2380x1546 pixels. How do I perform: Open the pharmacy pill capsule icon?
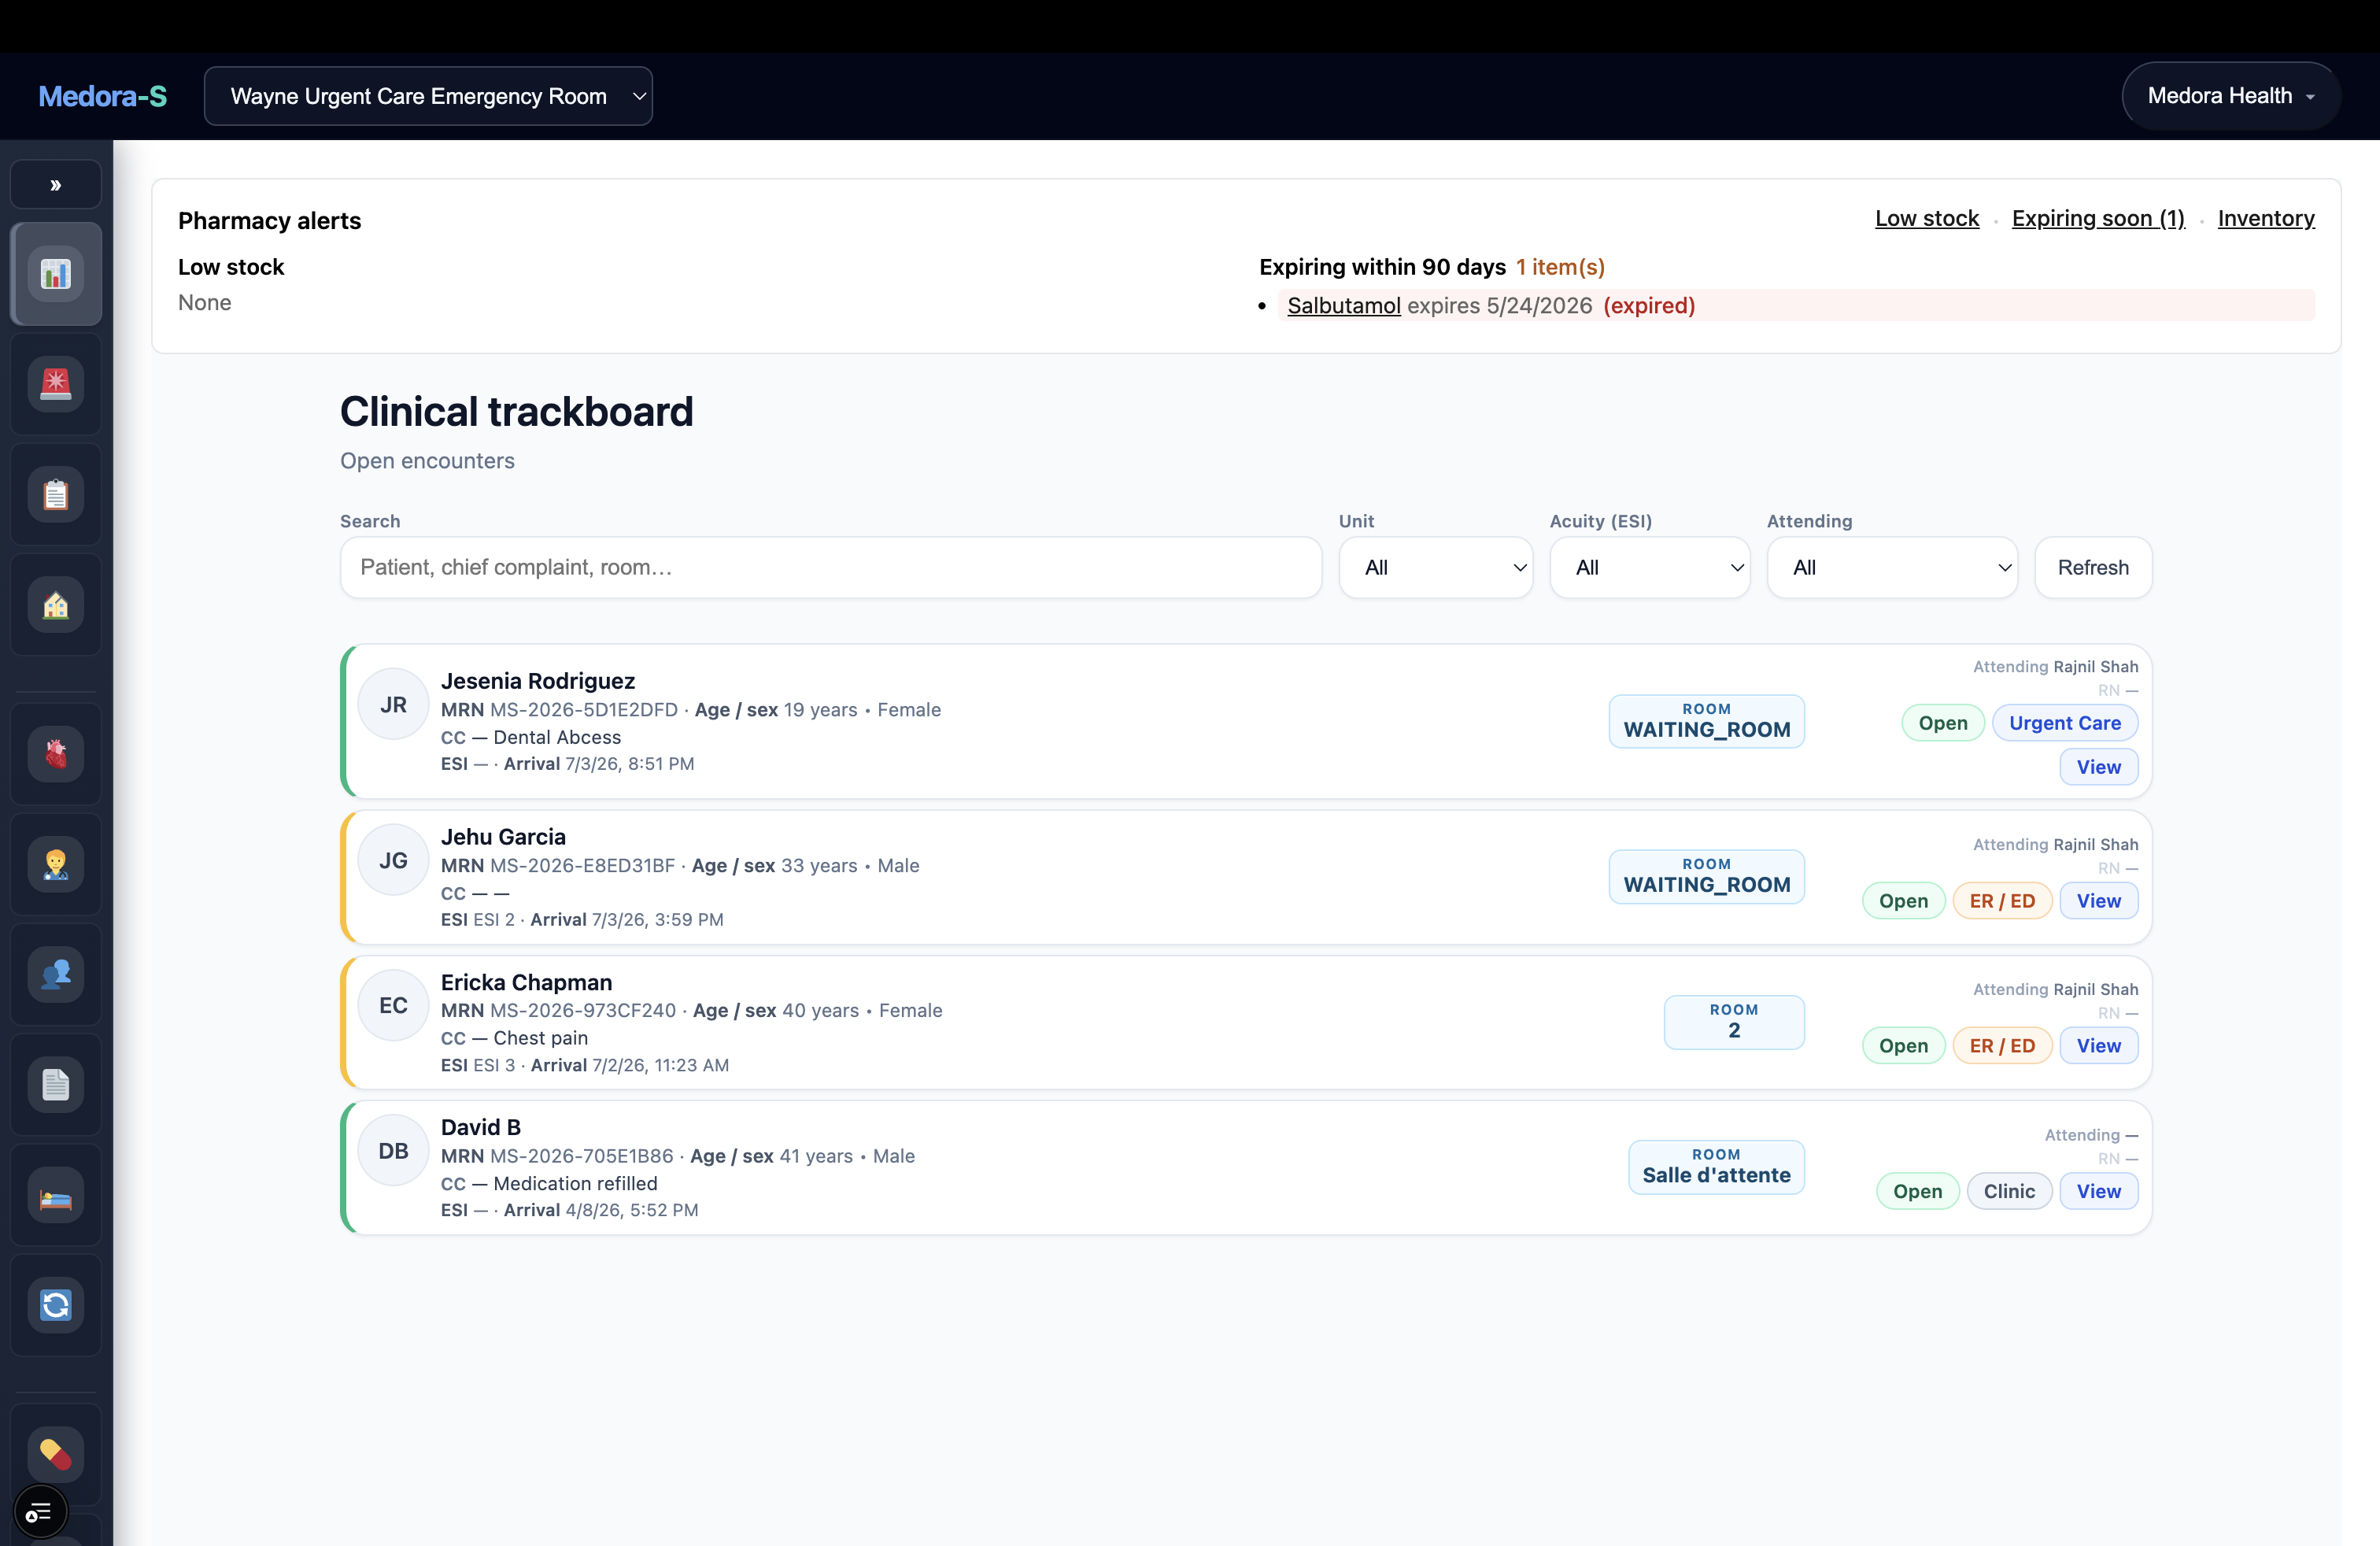click(56, 1454)
